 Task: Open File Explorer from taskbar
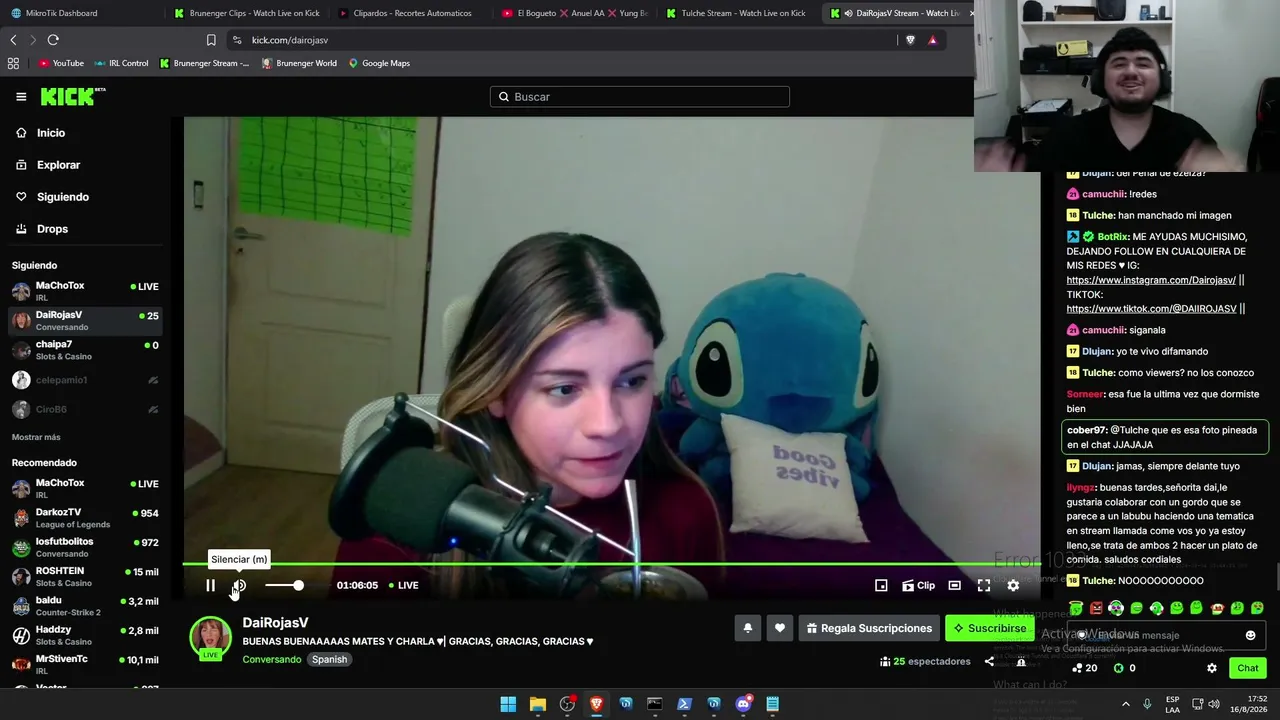click(537, 704)
